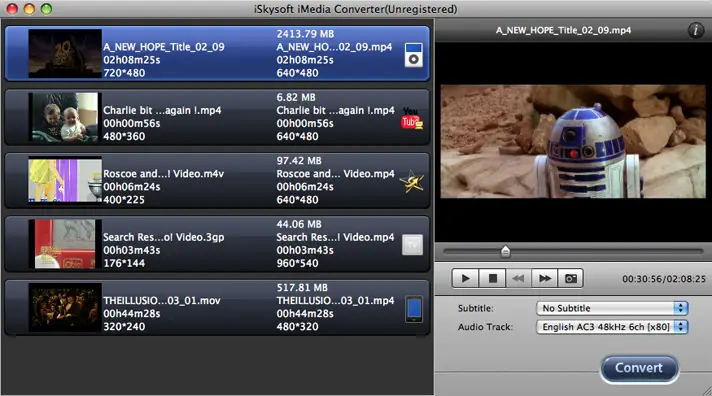Image resolution: width=712 pixels, height=396 pixels.
Task: Open the Audio Track dropdown
Action: coord(612,327)
